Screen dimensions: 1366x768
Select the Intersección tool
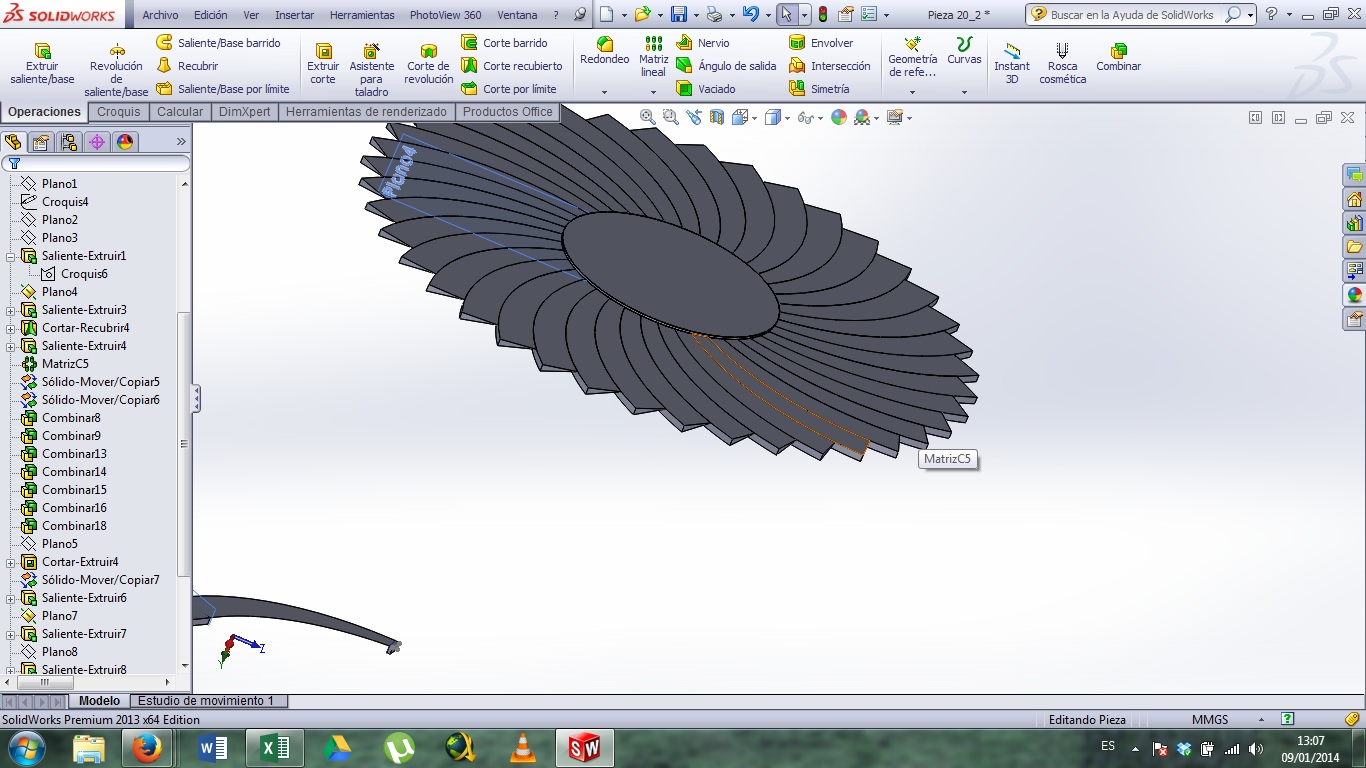point(829,66)
